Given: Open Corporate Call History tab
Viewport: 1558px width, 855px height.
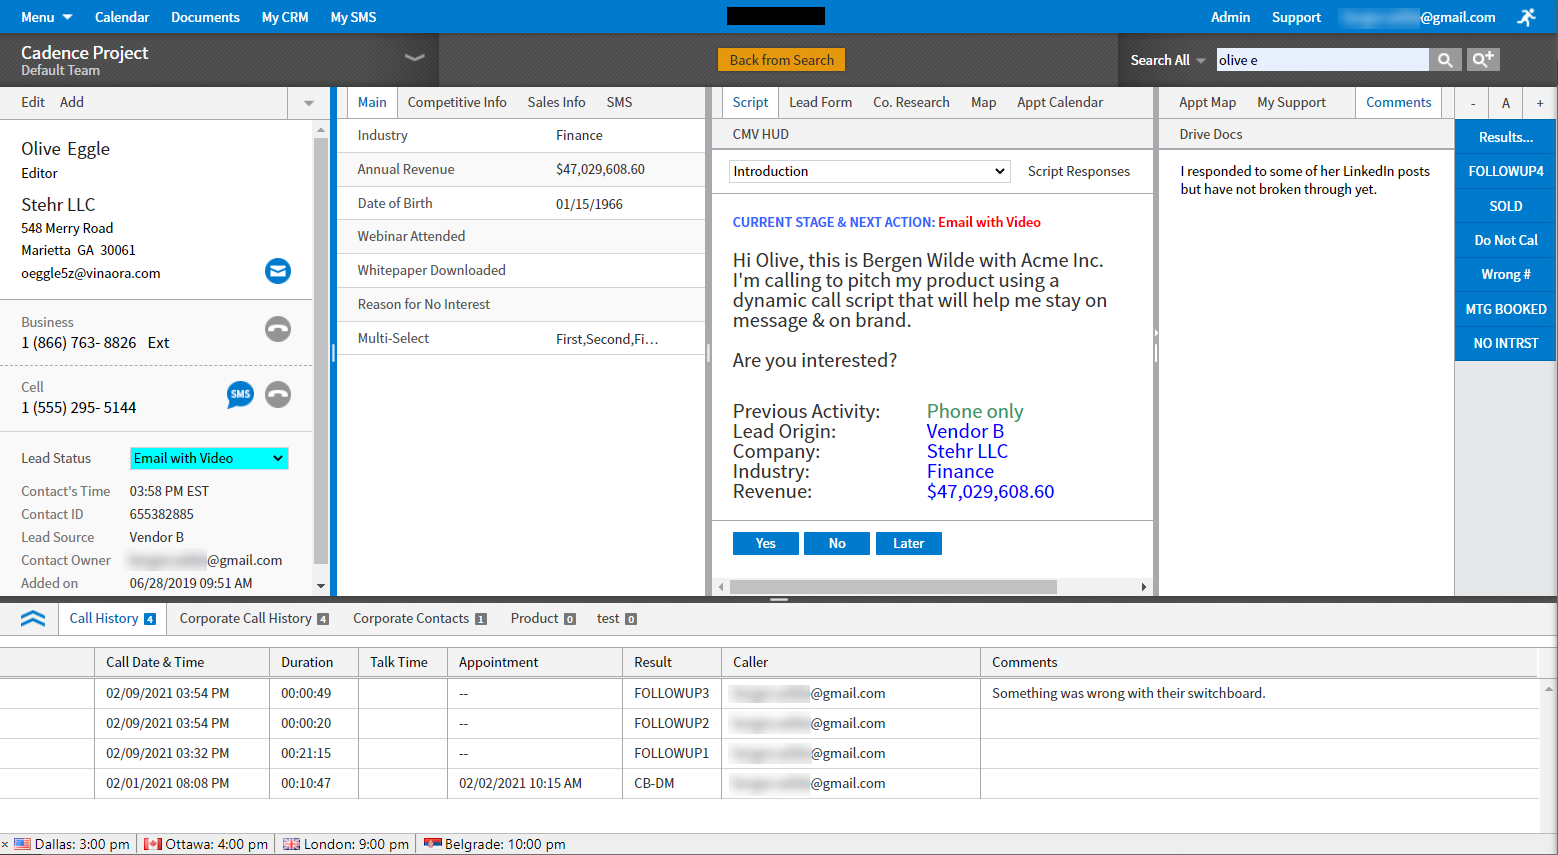Looking at the screenshot, I should pos(254,618).
